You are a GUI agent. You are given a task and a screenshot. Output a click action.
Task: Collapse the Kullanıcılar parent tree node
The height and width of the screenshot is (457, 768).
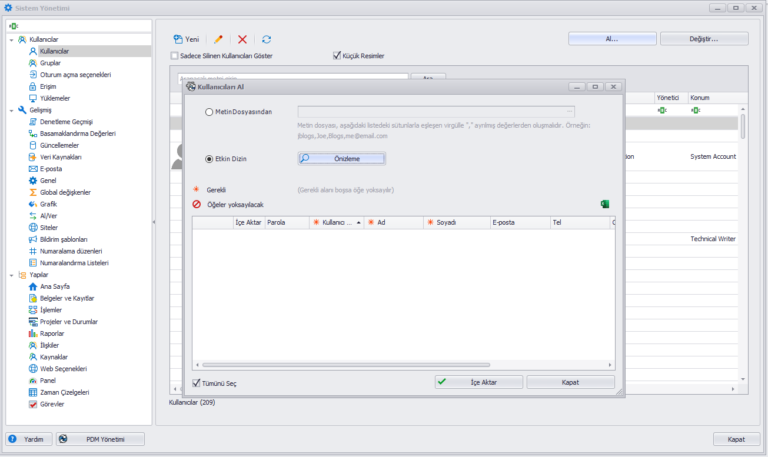10,39
